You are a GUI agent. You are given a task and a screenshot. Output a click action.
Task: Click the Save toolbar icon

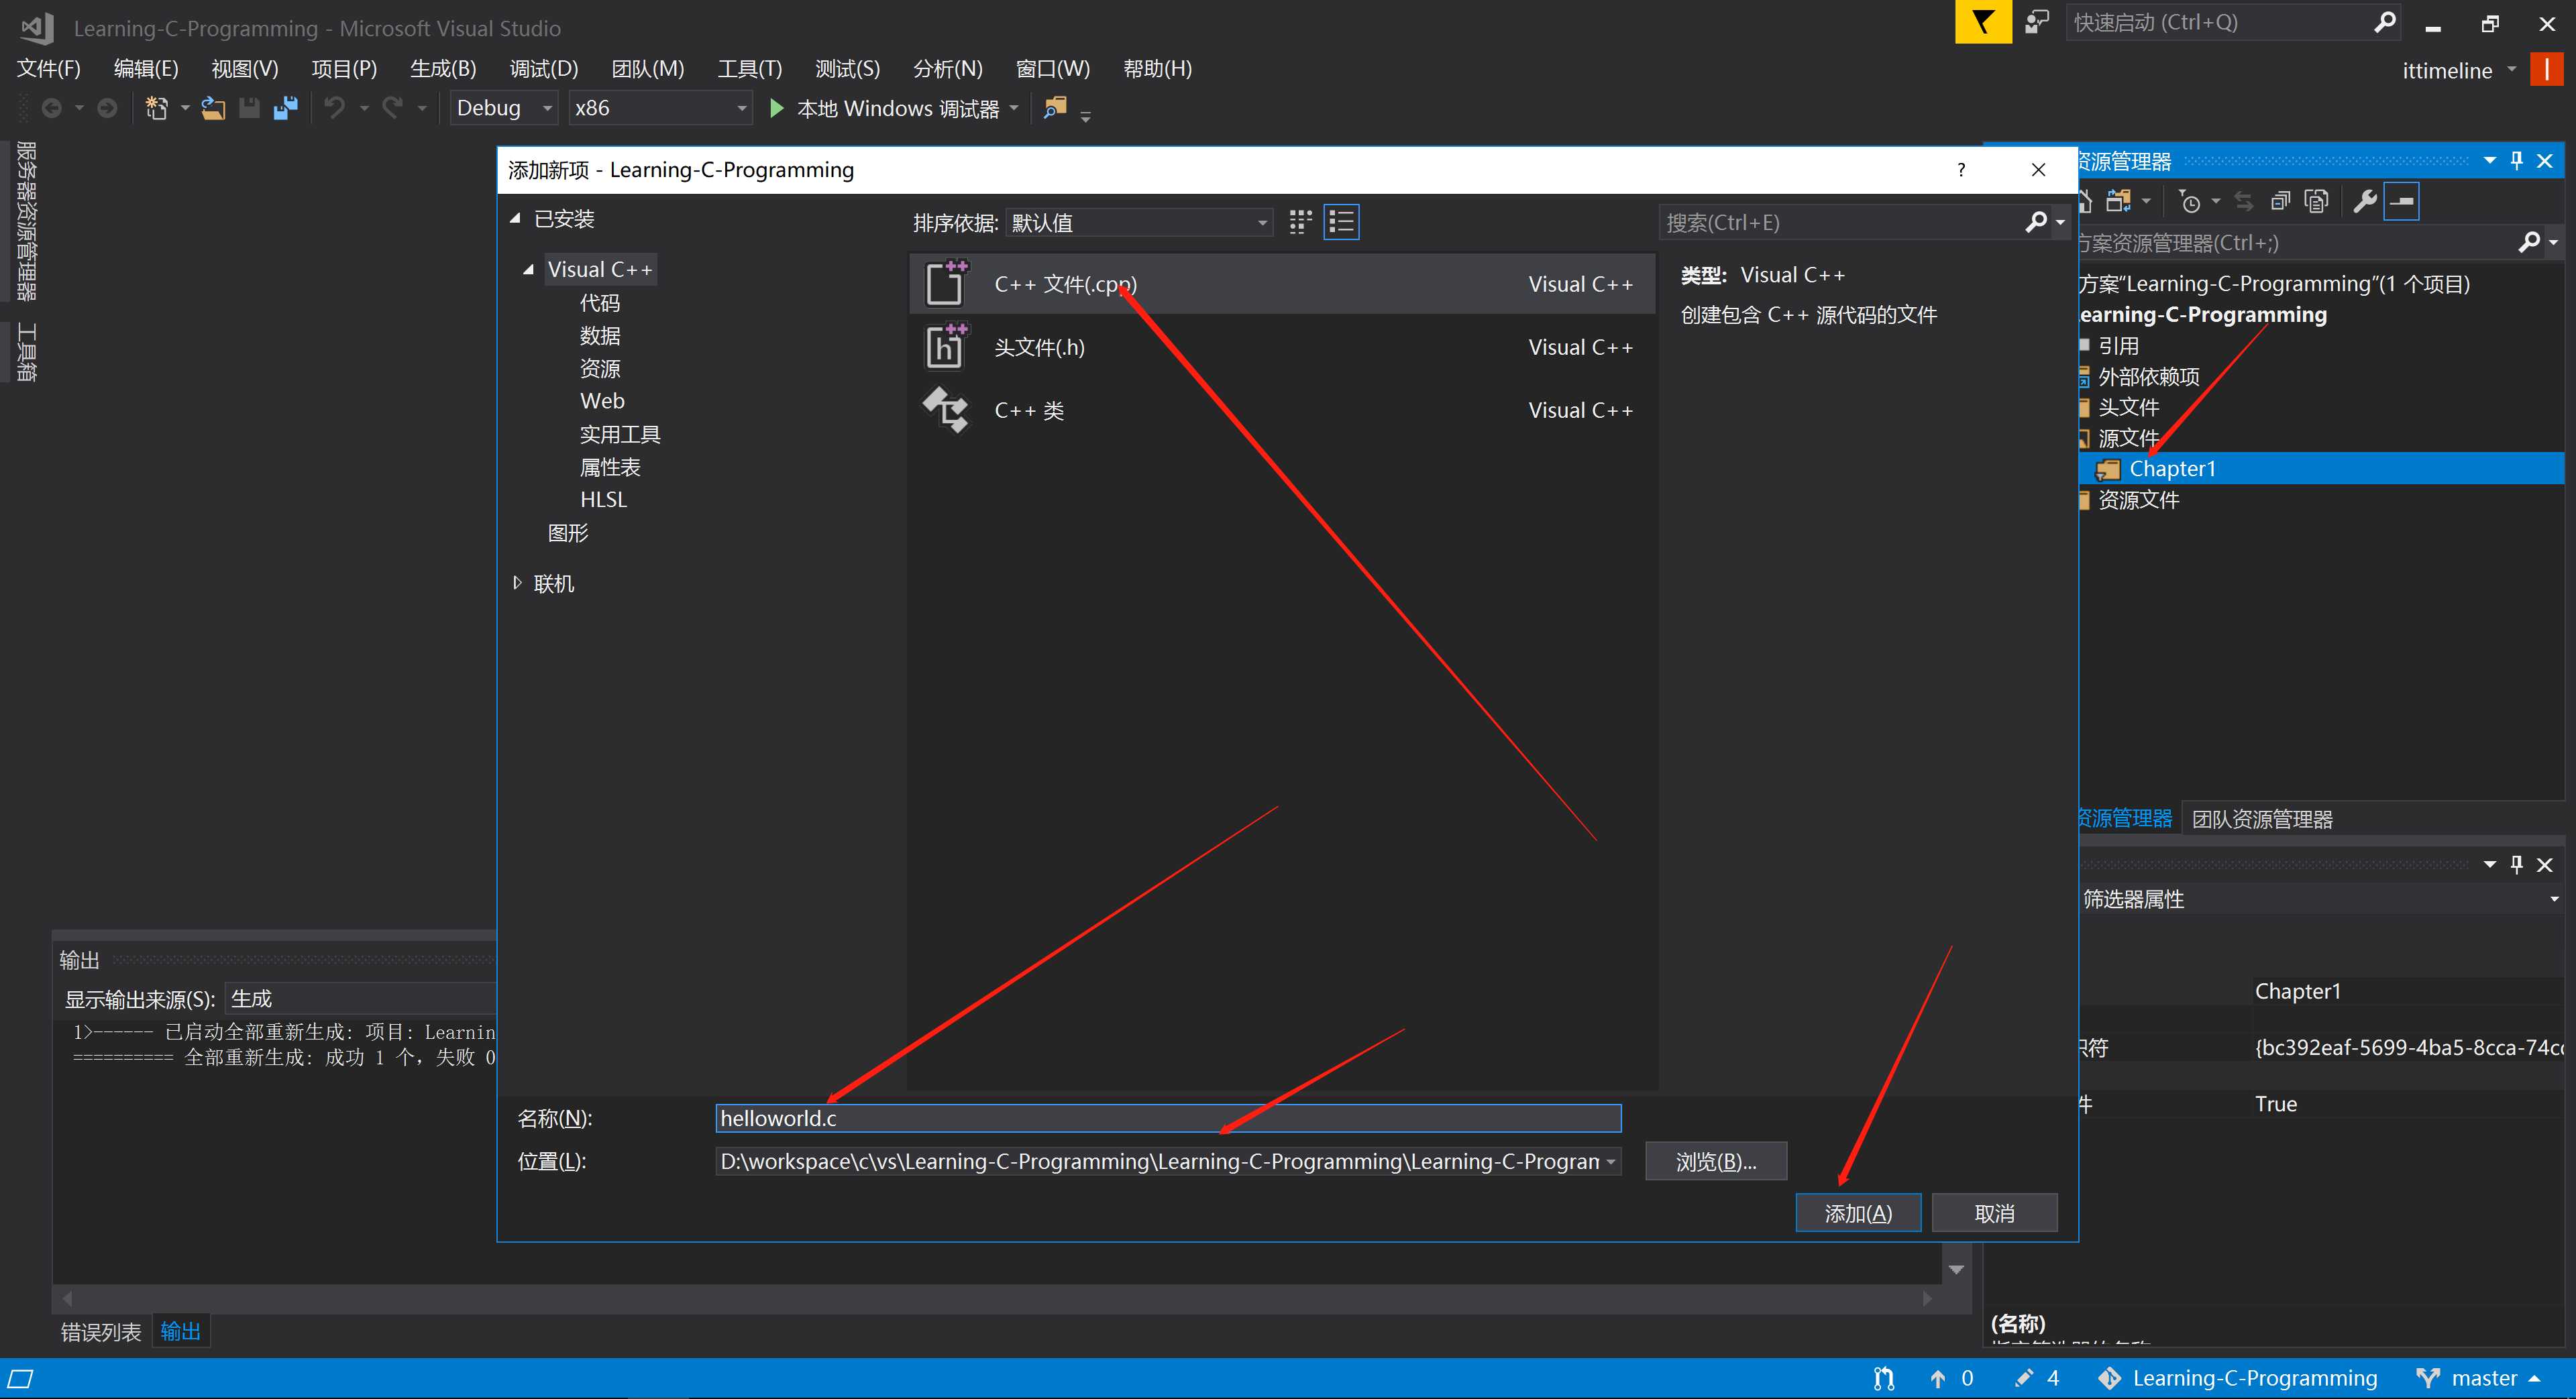tap(249, 108)
